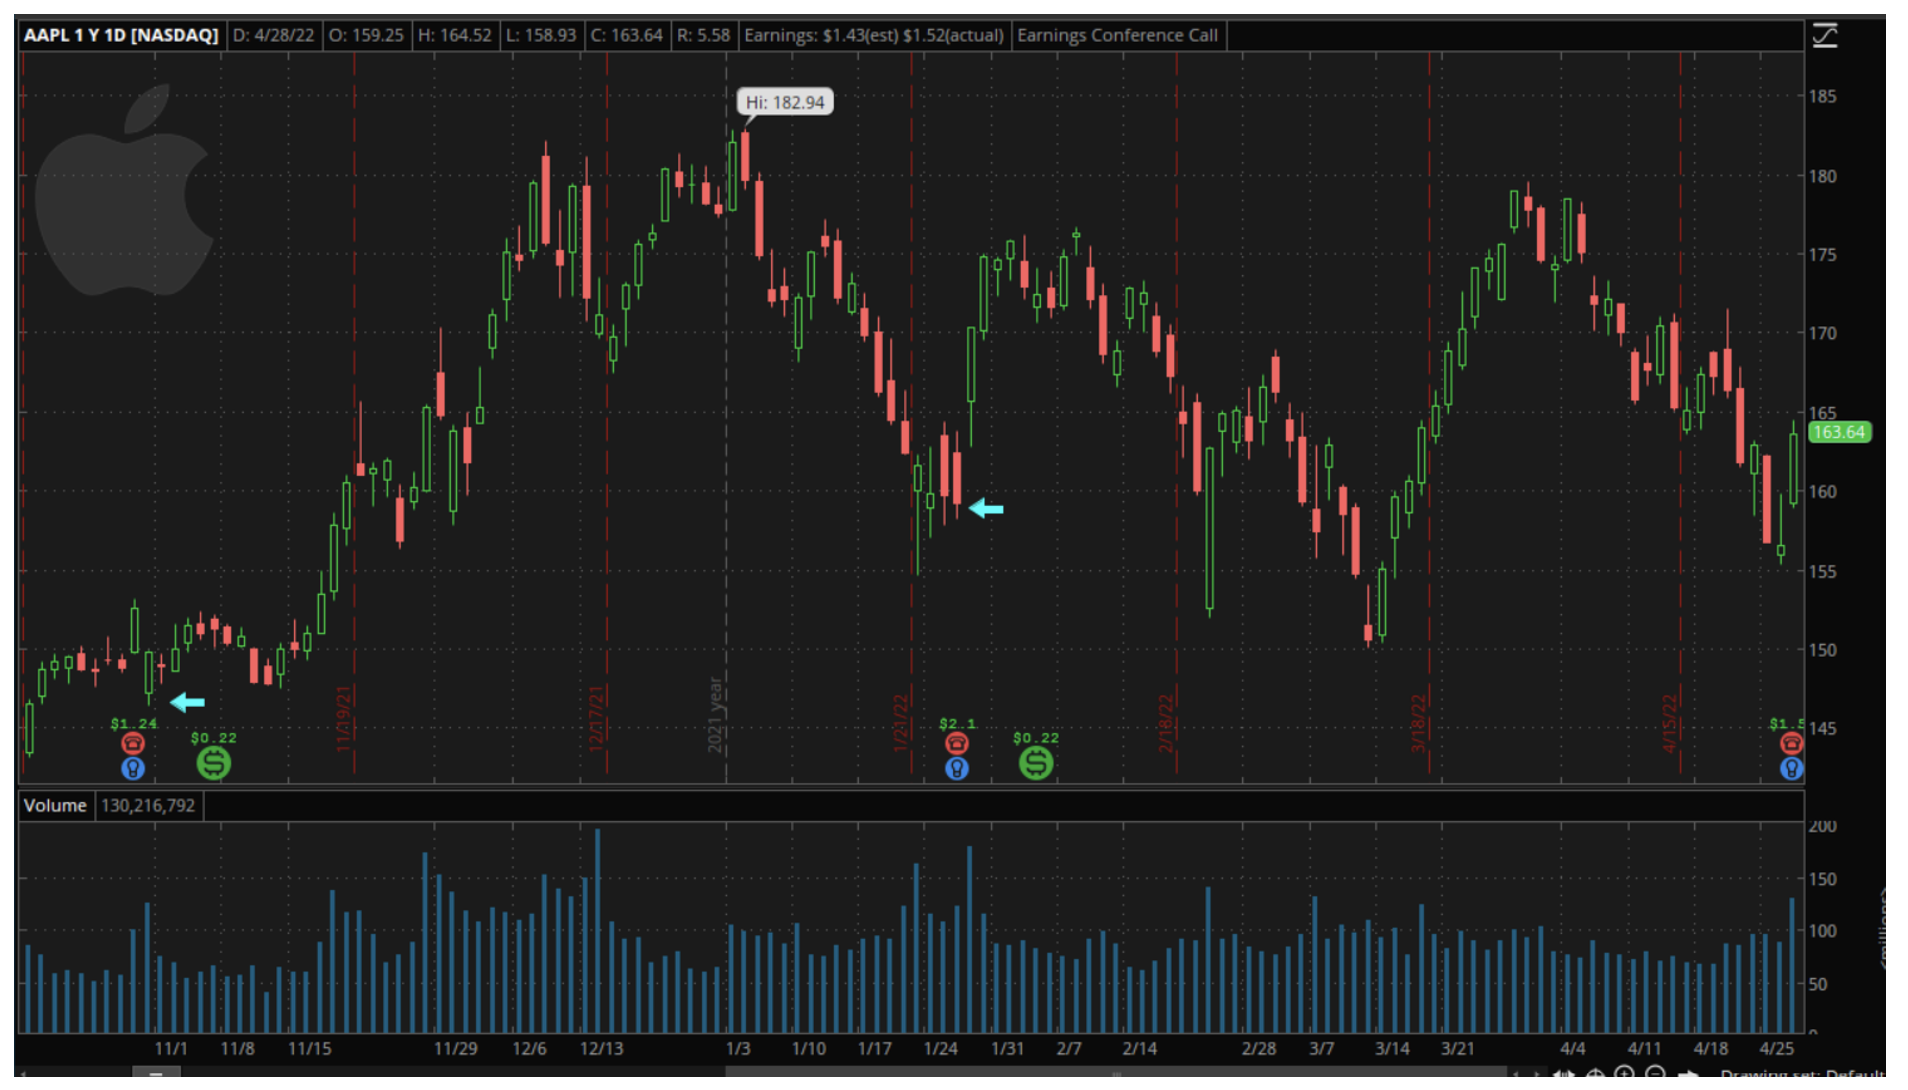The width and height of the screenshot is (1908, 1090).
Task: Click the blue lightbulb icon under $2.1
Action: 957,768
